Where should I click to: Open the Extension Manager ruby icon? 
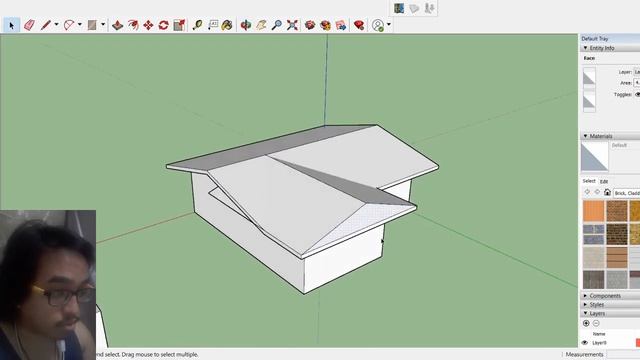[x=359, y=25]
